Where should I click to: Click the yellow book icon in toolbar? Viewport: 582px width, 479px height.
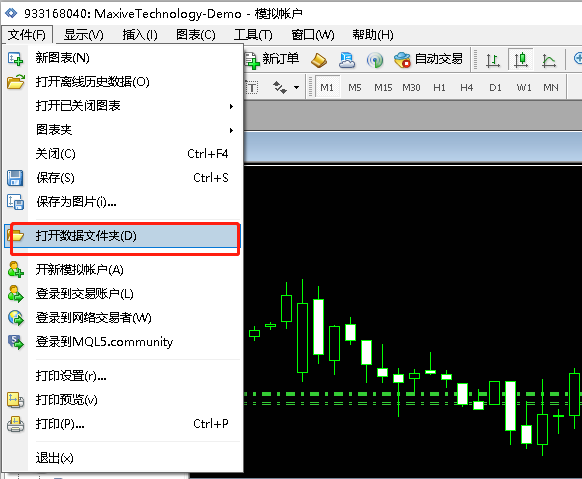[319, 60]
